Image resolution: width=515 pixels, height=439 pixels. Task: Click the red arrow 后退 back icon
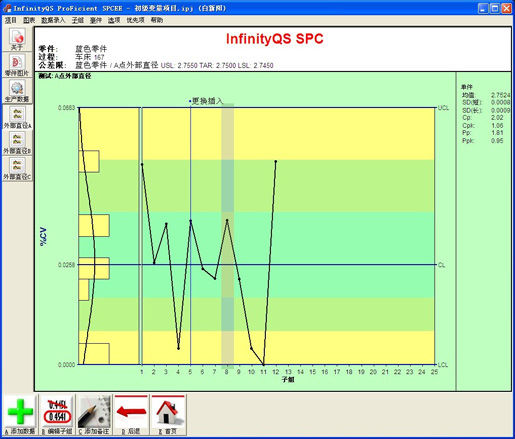(x=131, y=415)
